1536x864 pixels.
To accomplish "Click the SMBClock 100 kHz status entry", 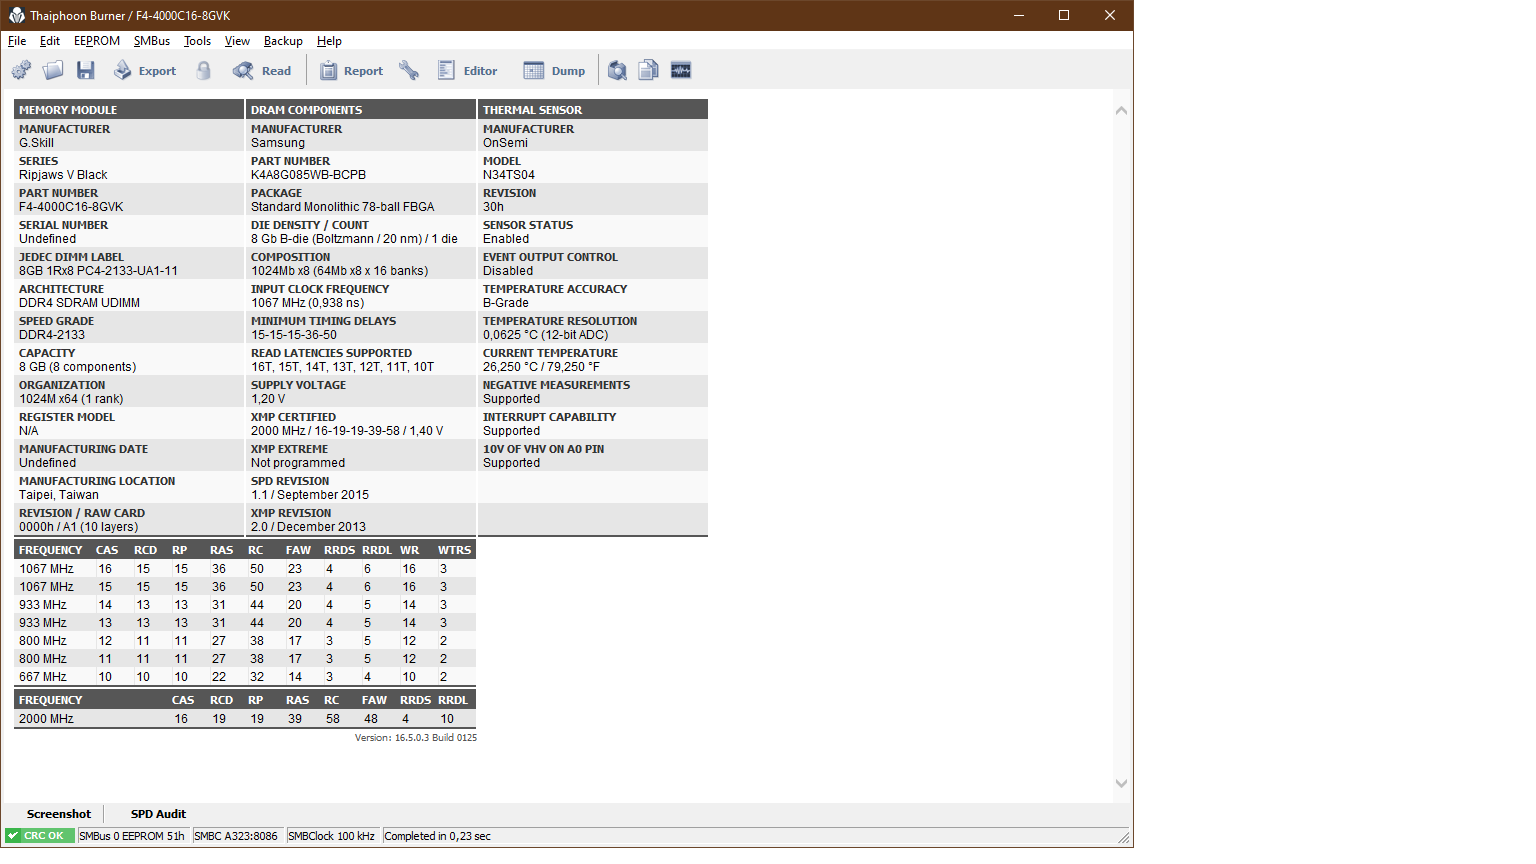I will (x=331, y=836).
